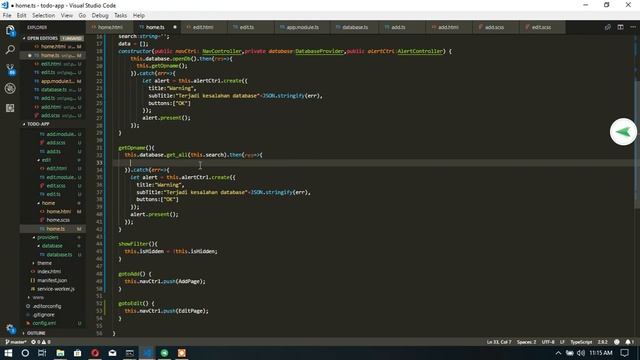This screenshot has width=640, height=360.
Task: Change encoding via UTF-8 status item
Action: 548,342
